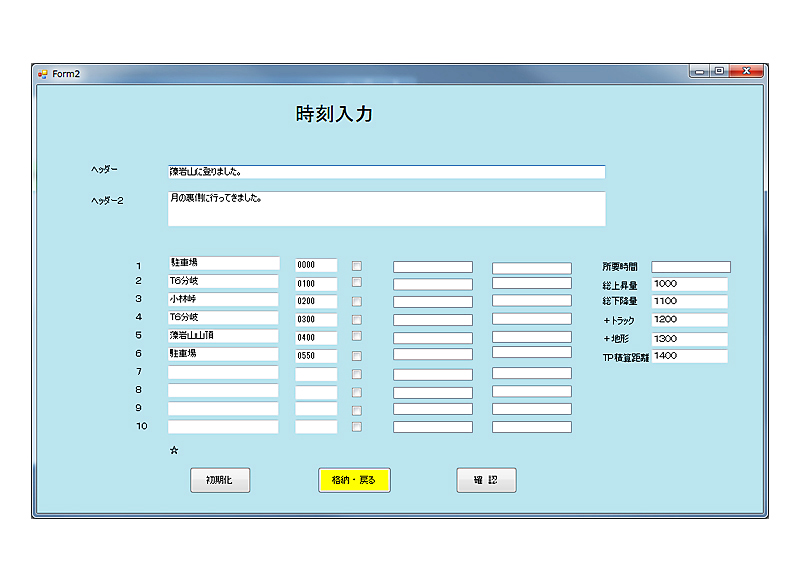Image resolution: width=800 pixels, height=582 pixels.
Task: Click the ヘッダー text field
Action: pyautogui.click(x=386, y=172)
